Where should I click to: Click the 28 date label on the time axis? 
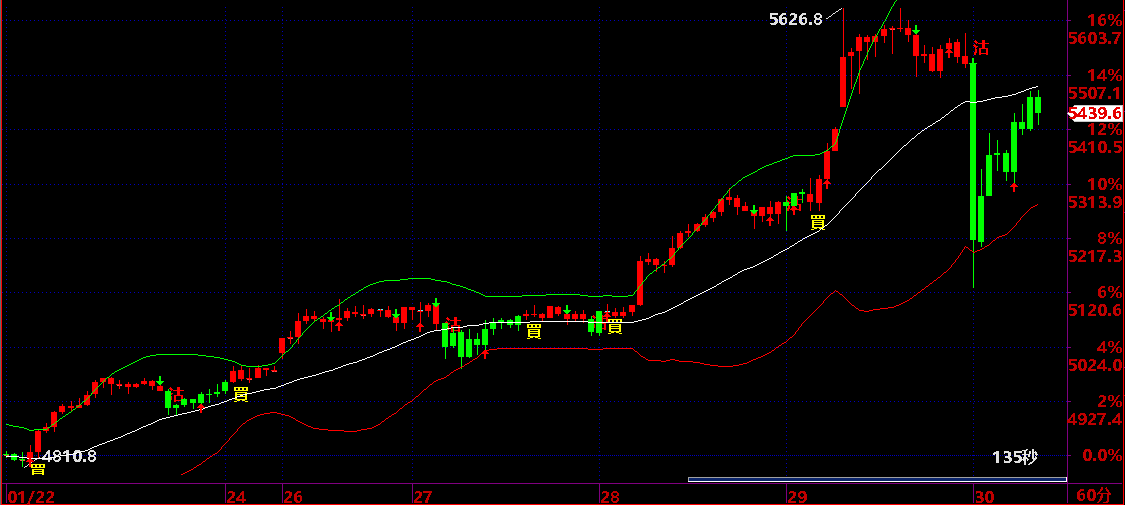(611, 496)
